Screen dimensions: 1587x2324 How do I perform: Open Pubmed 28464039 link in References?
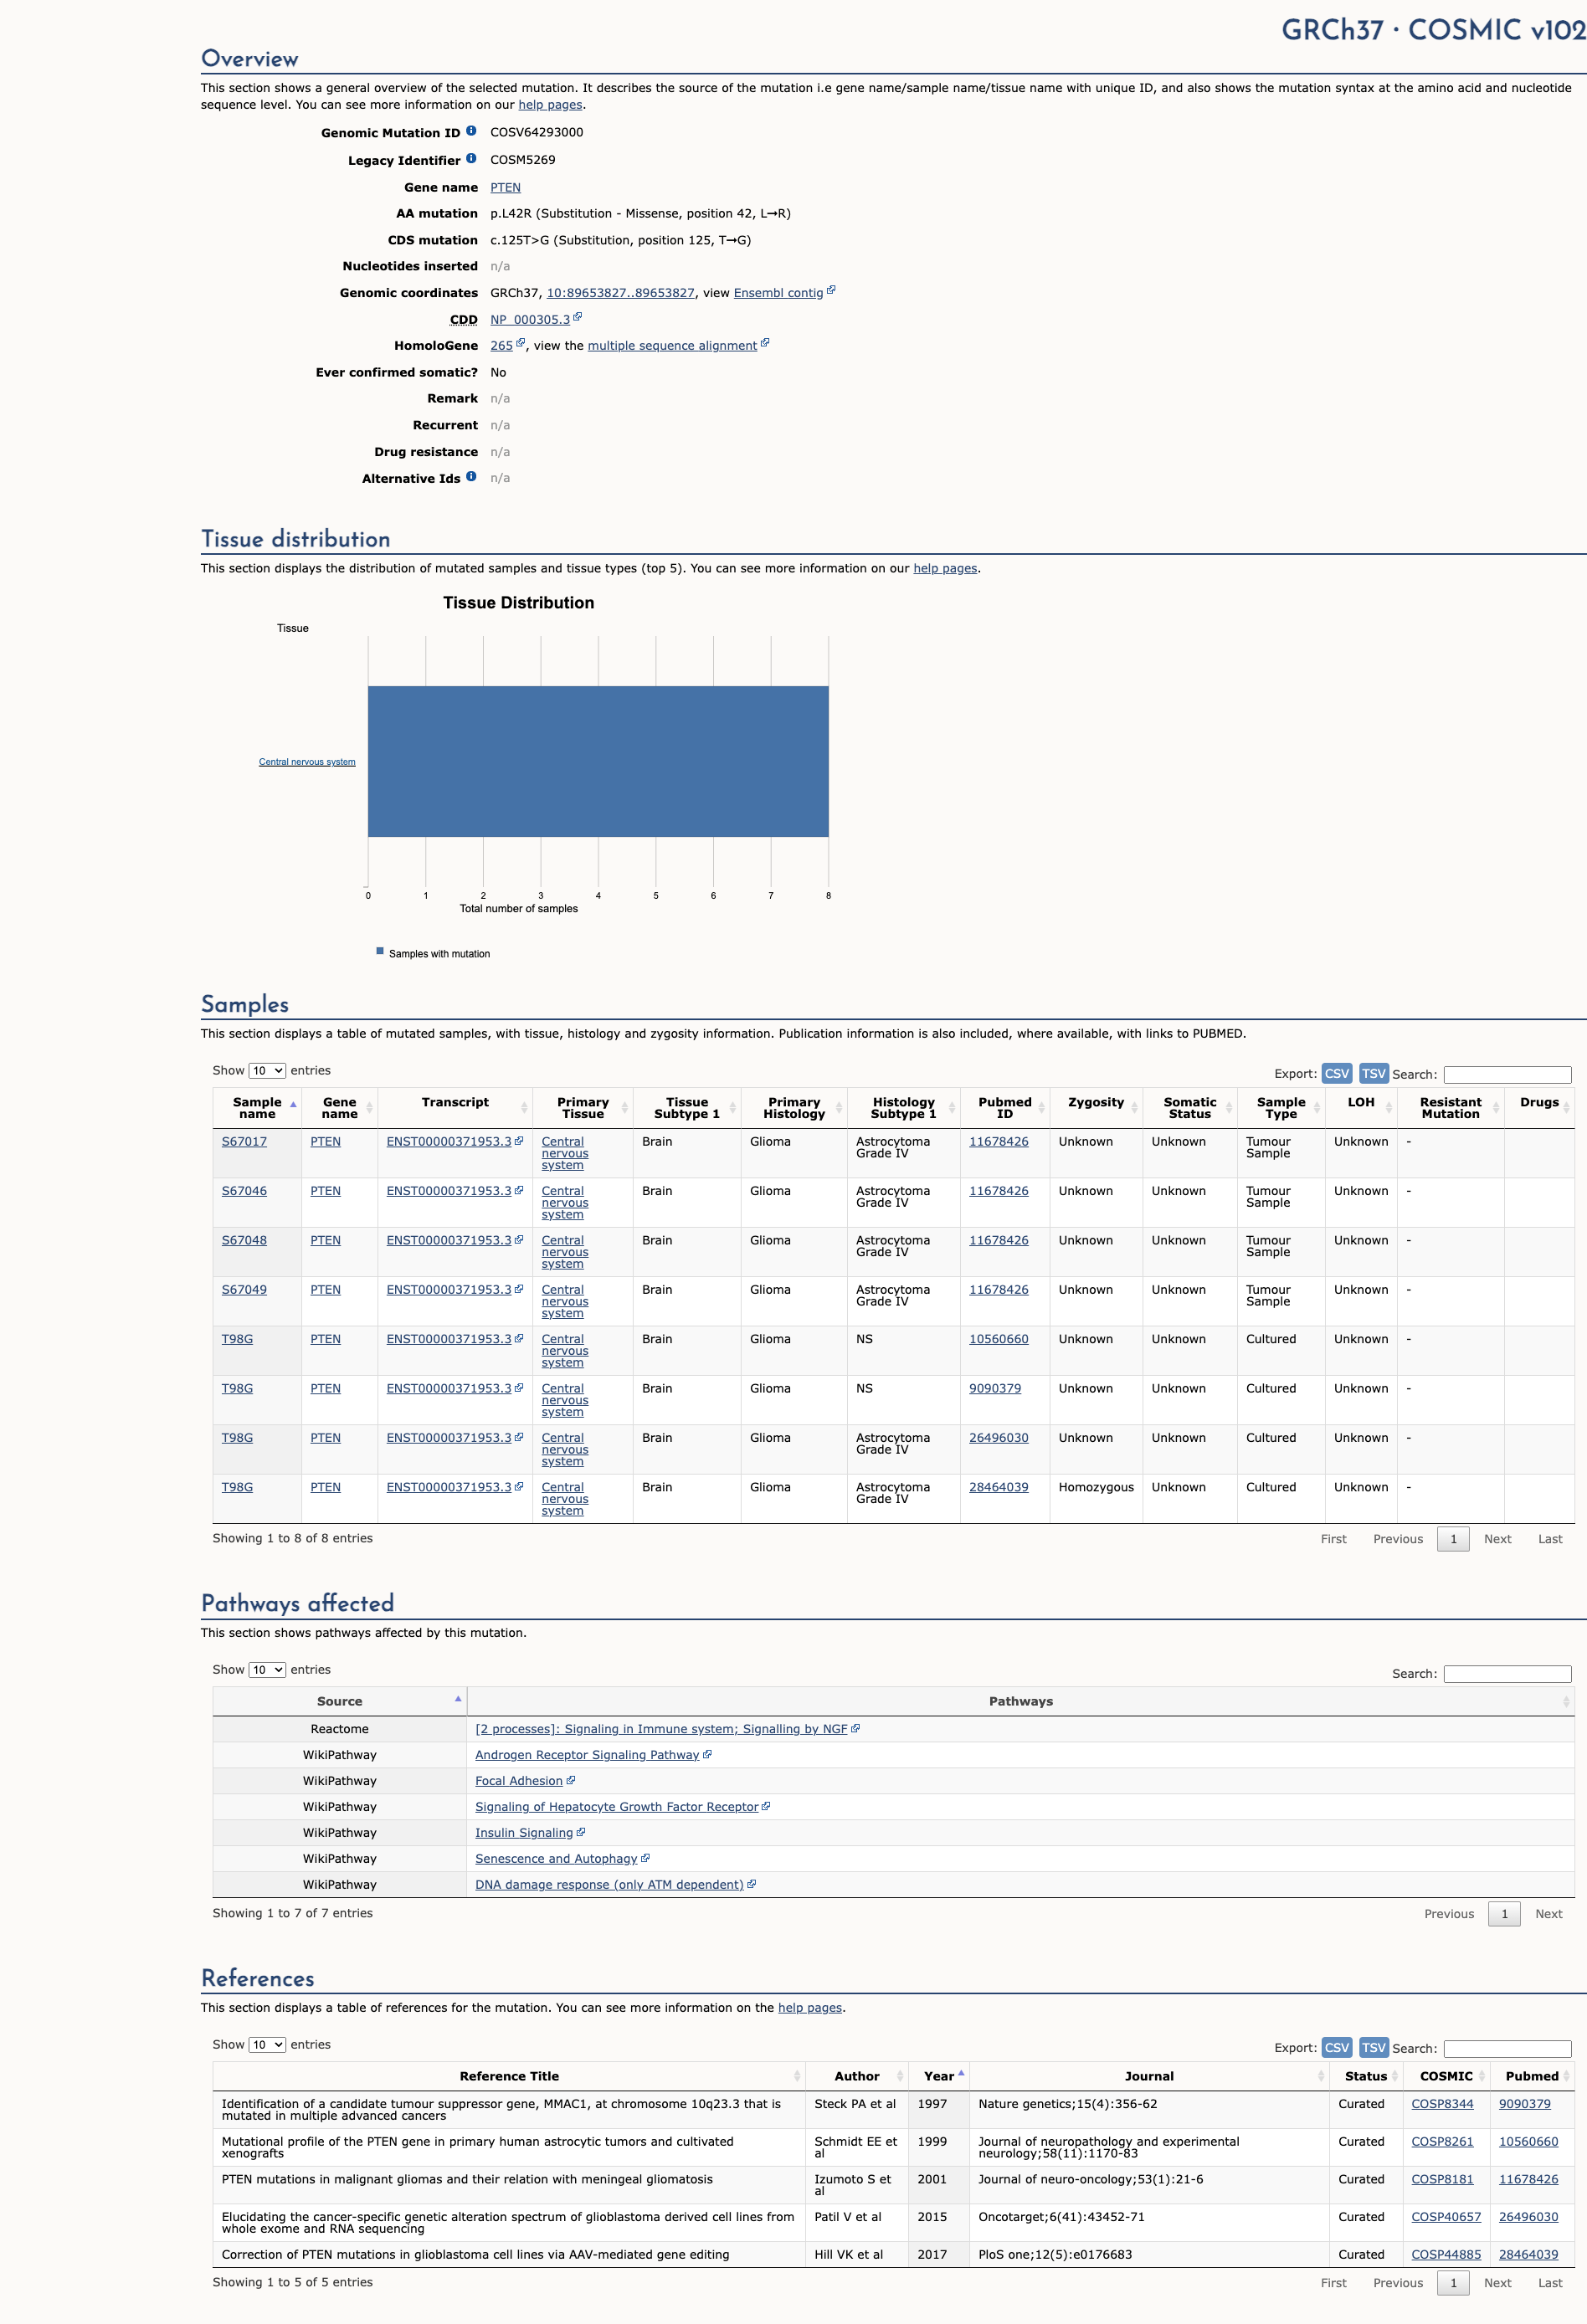pos(1528,2254)
